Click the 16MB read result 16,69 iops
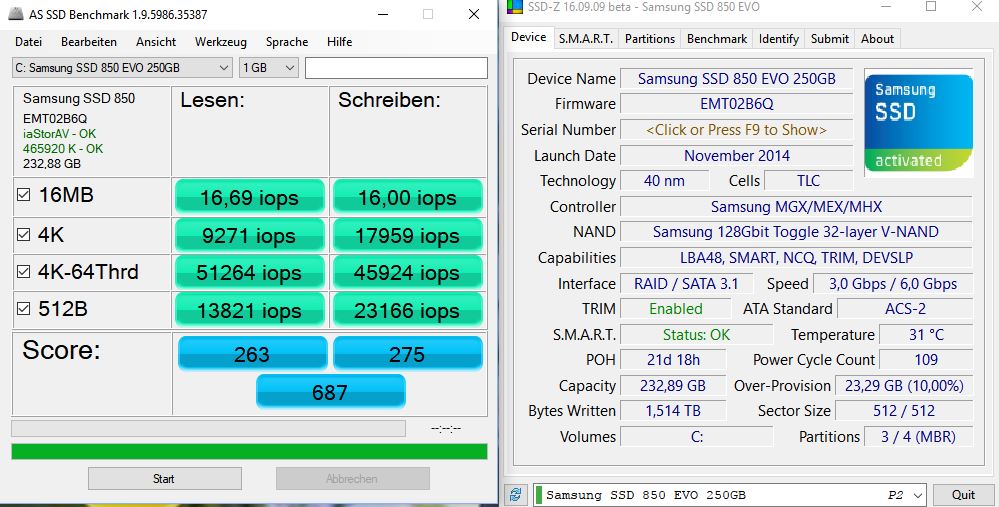 [x=250, y=196]
